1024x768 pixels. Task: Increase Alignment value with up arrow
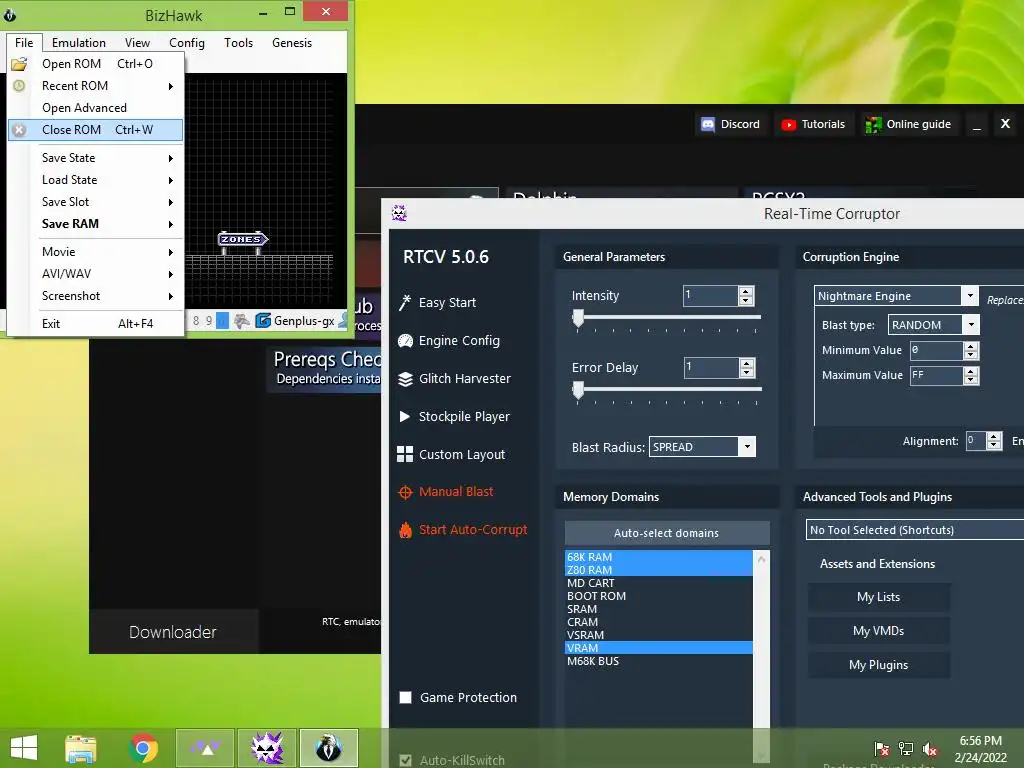pyautogui.click(x=994, y=436)
